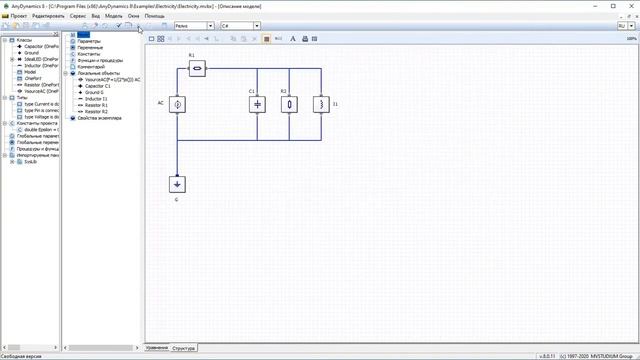Click the table icon right of the printer icon
Screen dimensions: 640x360
[x=314, y=39]
